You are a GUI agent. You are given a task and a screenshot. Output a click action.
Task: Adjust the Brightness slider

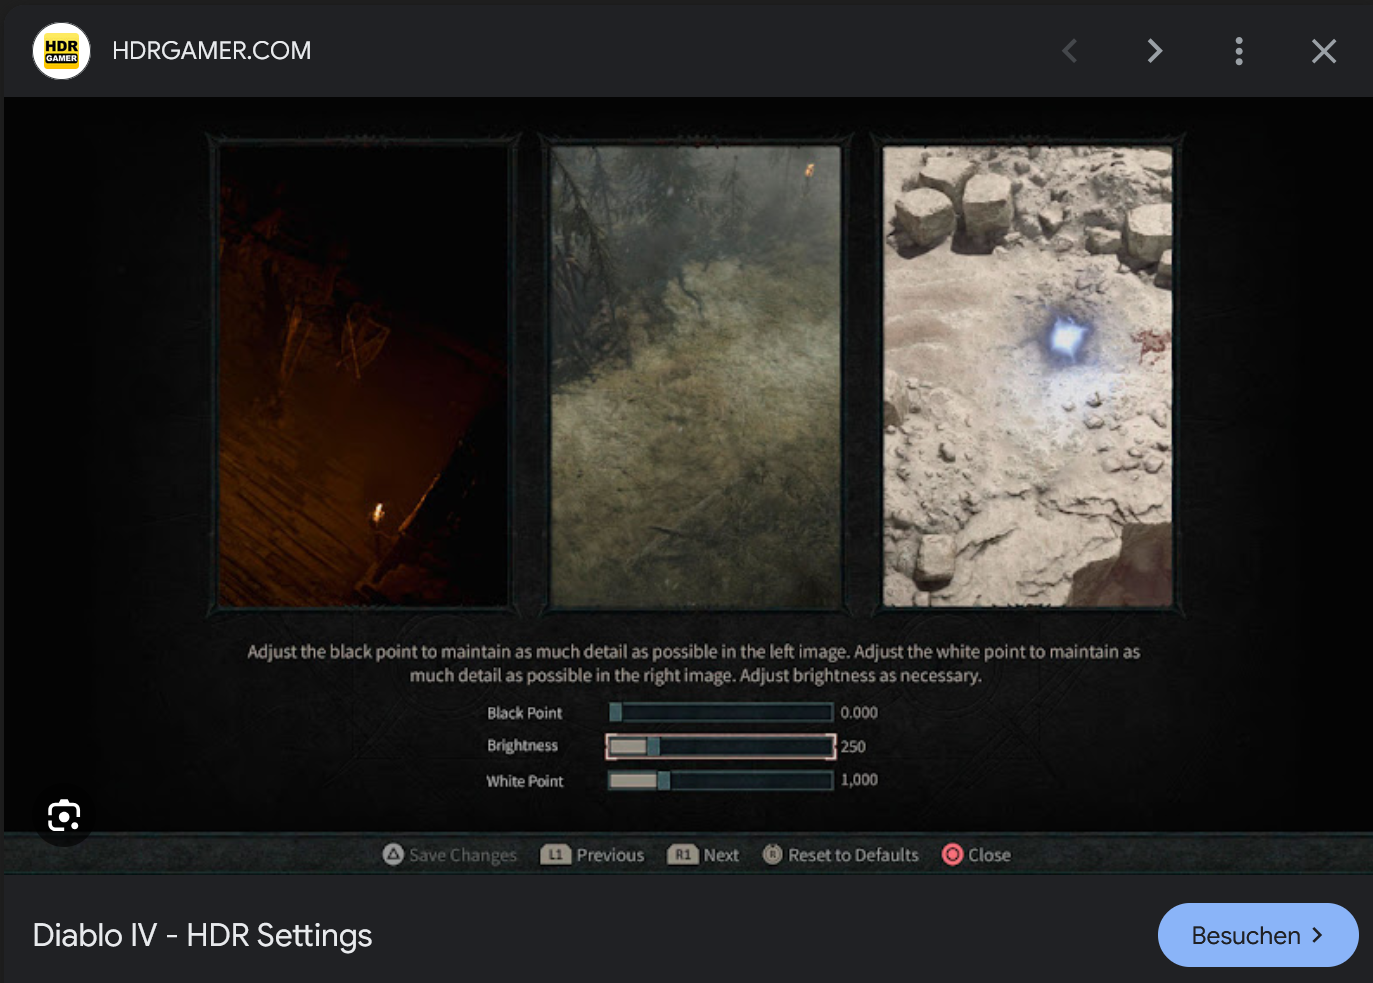click(721, 746)
